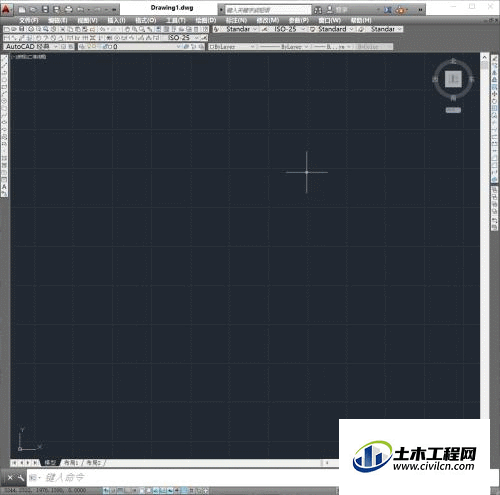Open the 插入(I) menu
Image resolution: width=500 pixels, height=495 pixels.
[116, 20]
